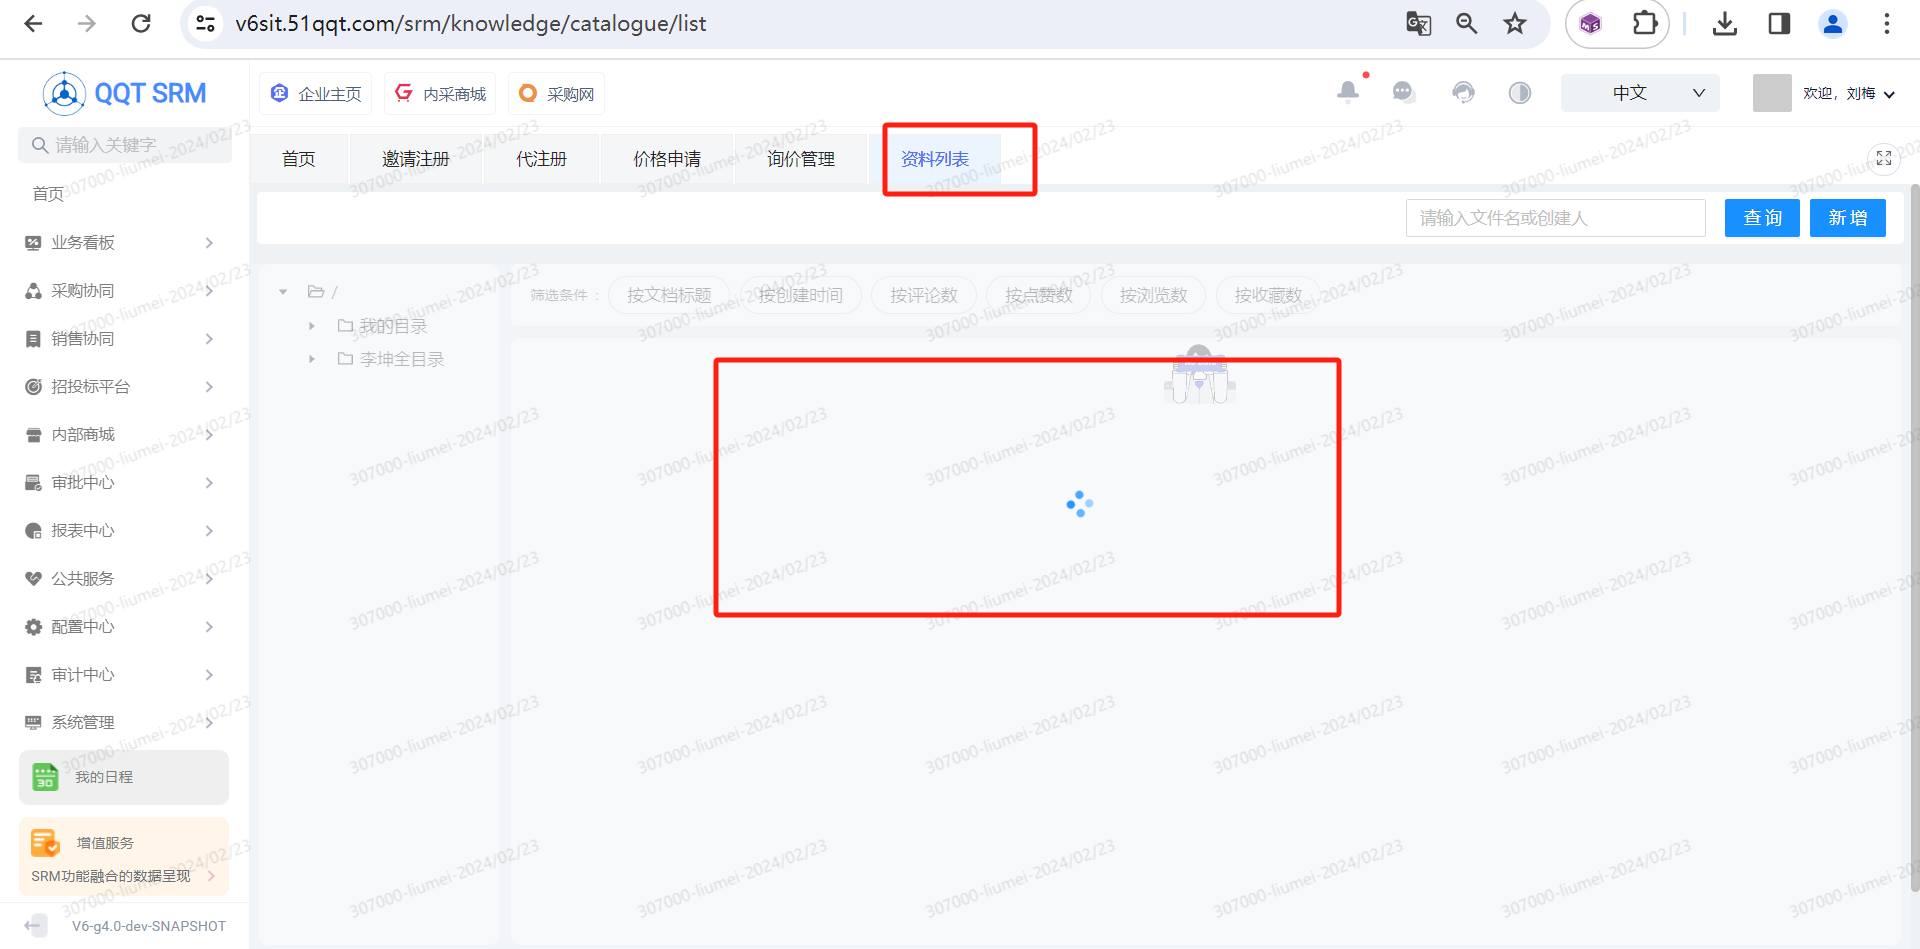Focus the file name or creator search field
1920x949 pixels.
pos(1556,218)
